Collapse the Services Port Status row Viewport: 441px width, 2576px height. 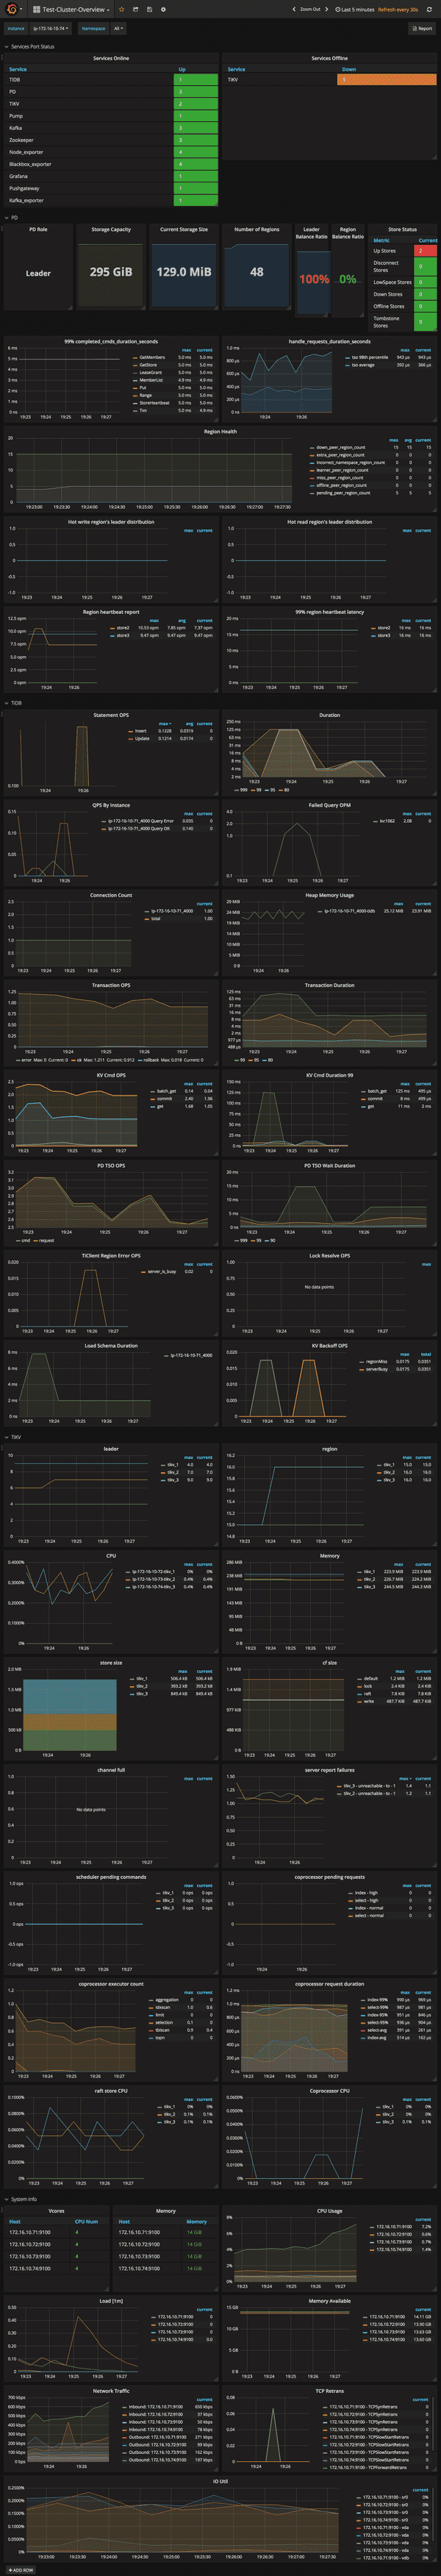(x=32, y=46)
